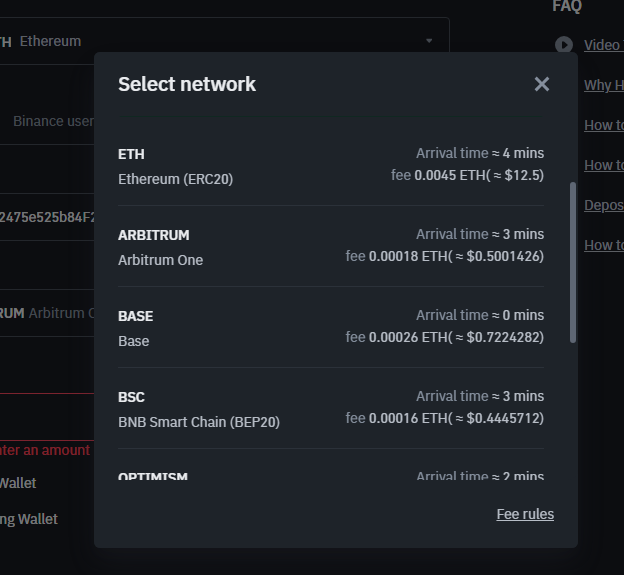Click the Binance user tab behind dialog
Screen dimensions: 624x575
53,121
